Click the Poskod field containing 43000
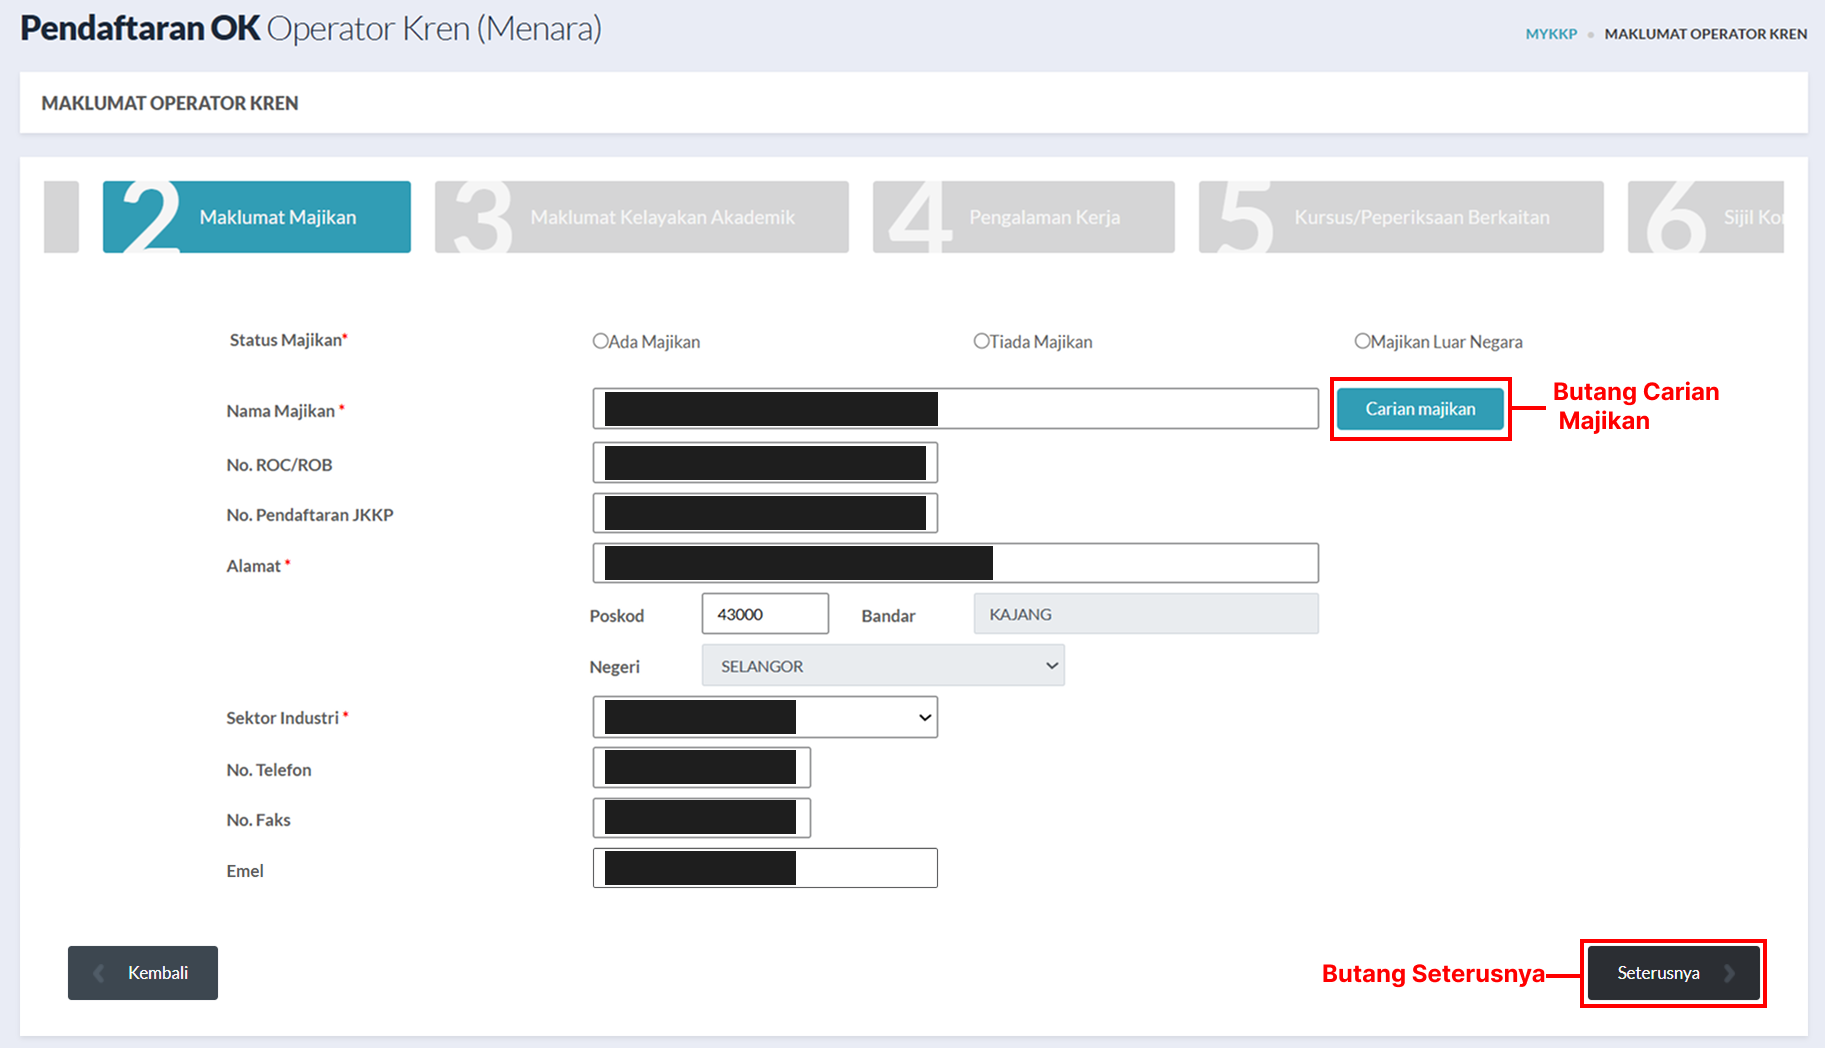Image resolution: width=1825 pixels, height=1048 pixels. [x=765, y=614]
